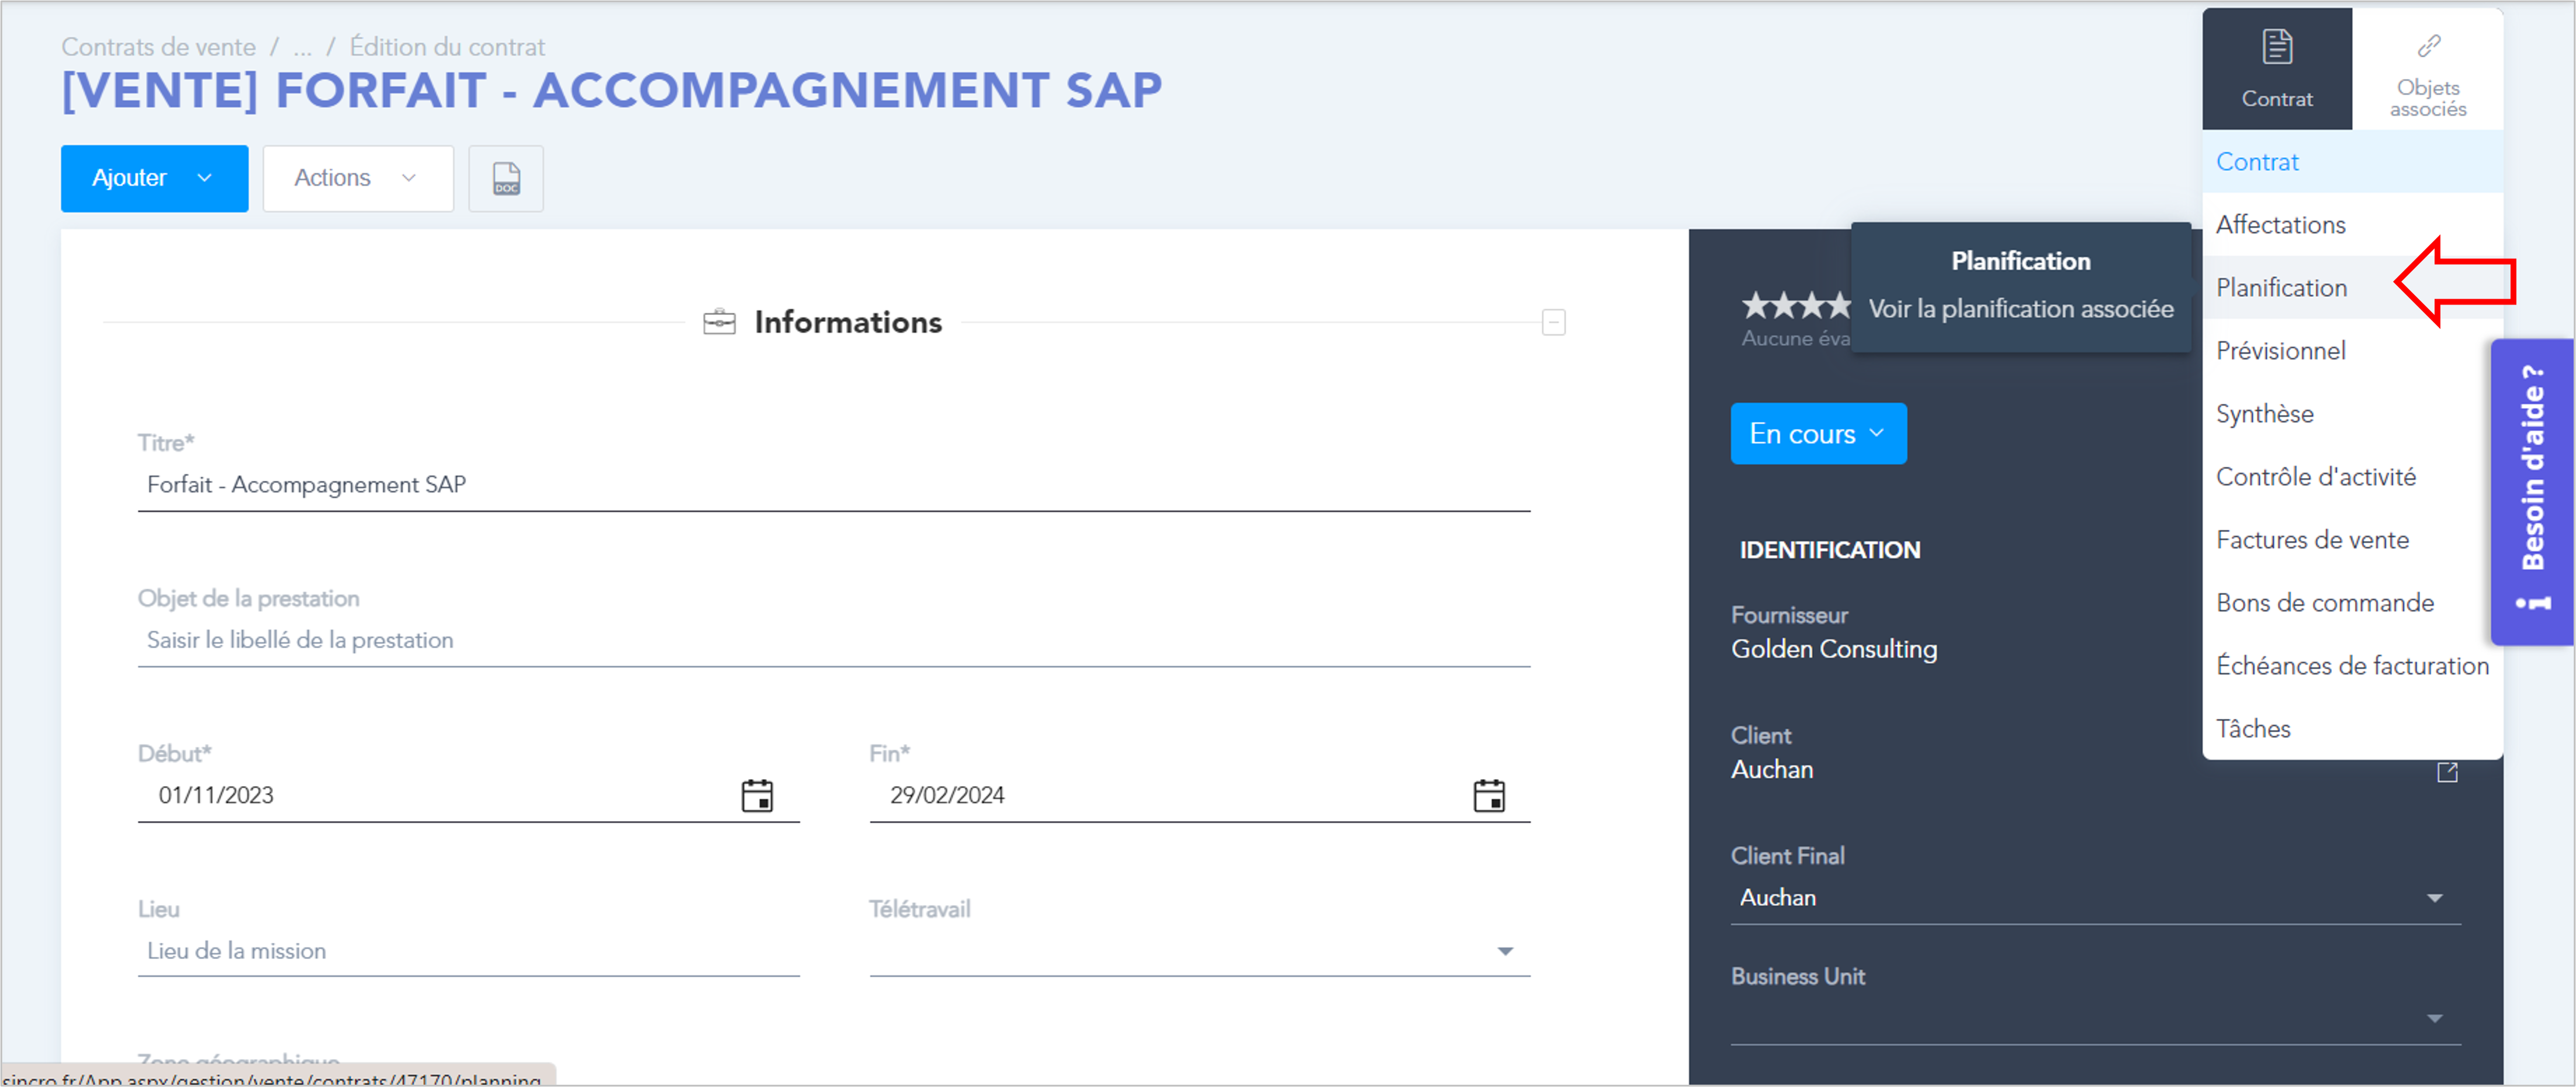Click Objet de la prestation field

coord(834,640)
